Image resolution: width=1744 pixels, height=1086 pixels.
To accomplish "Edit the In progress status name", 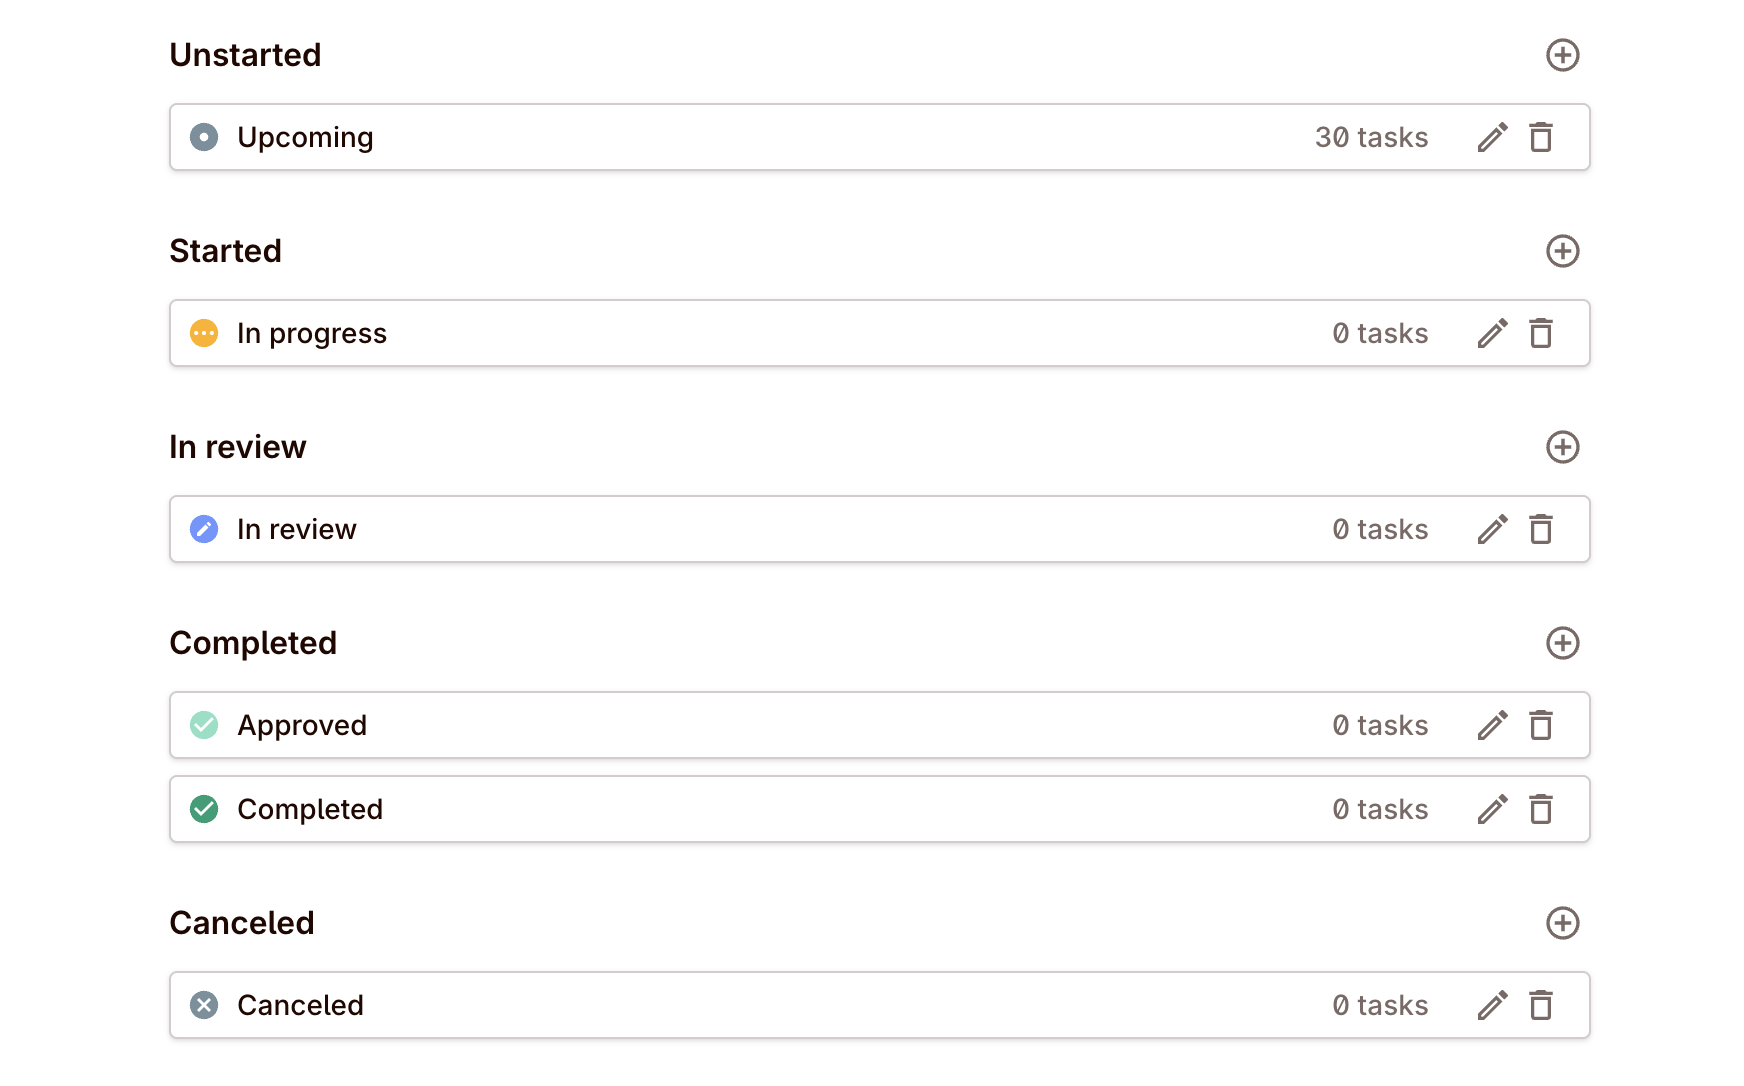I will coord(1492,333).
